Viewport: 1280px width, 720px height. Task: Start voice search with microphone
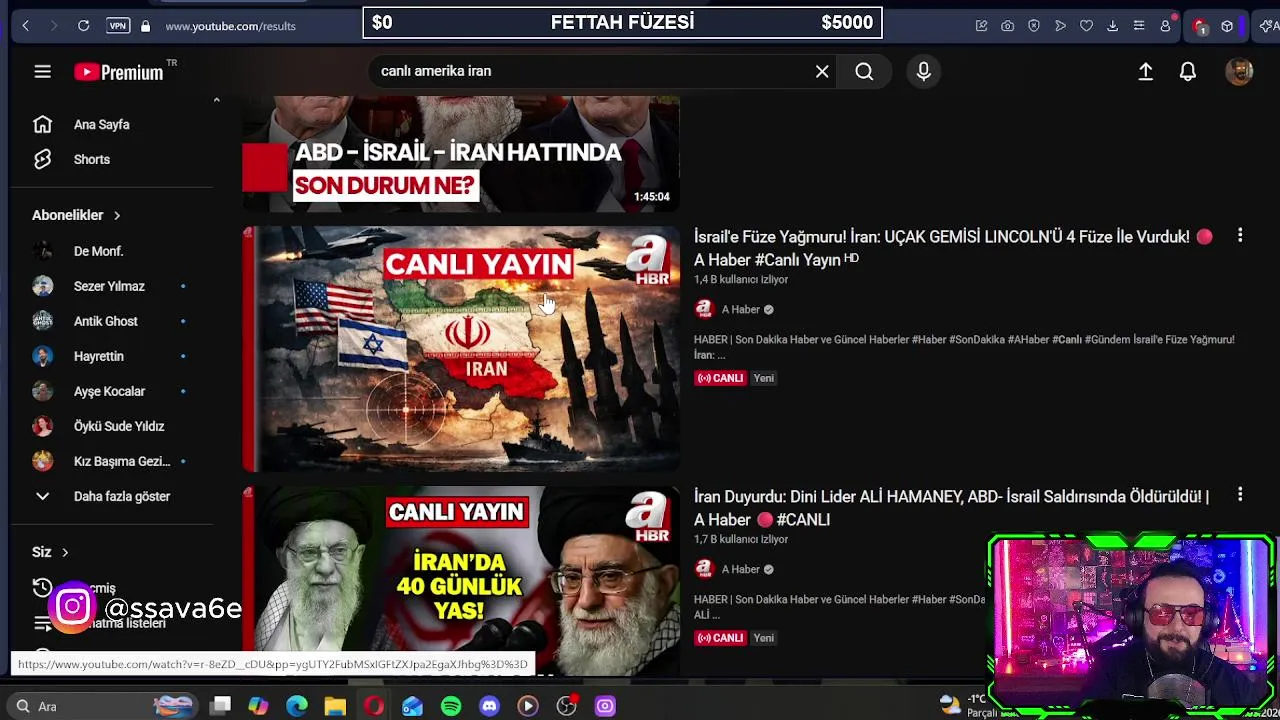[923, 71]
